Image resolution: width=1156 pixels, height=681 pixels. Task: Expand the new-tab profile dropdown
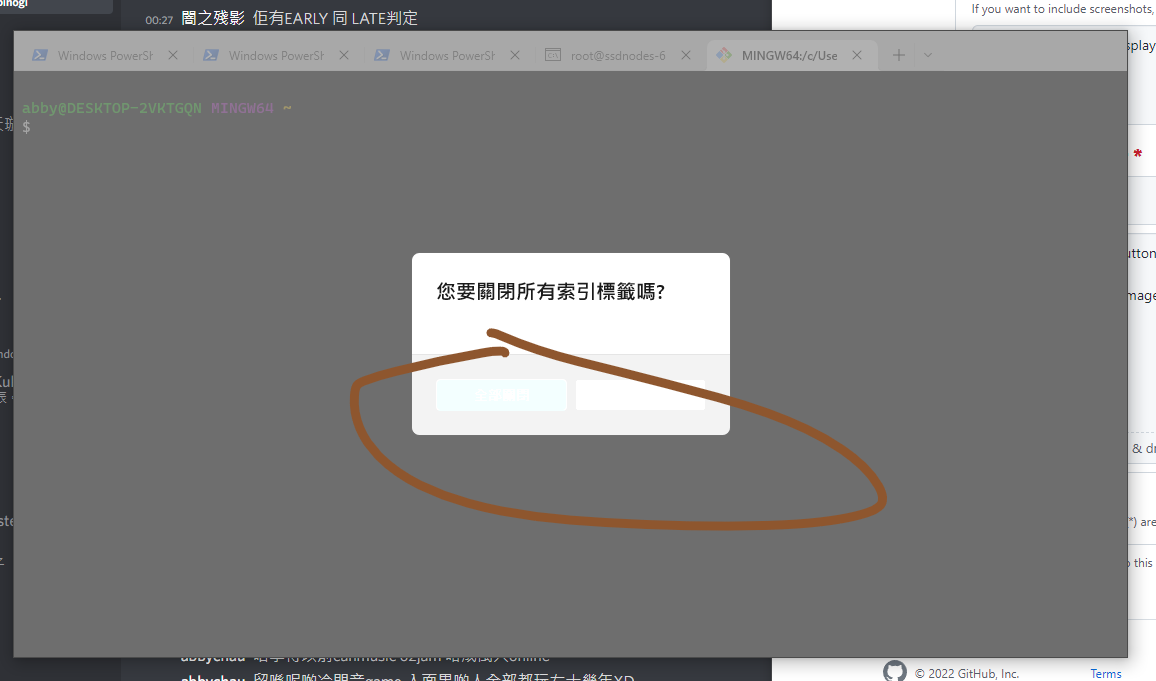pyautogui.click(x=928, y=55)
